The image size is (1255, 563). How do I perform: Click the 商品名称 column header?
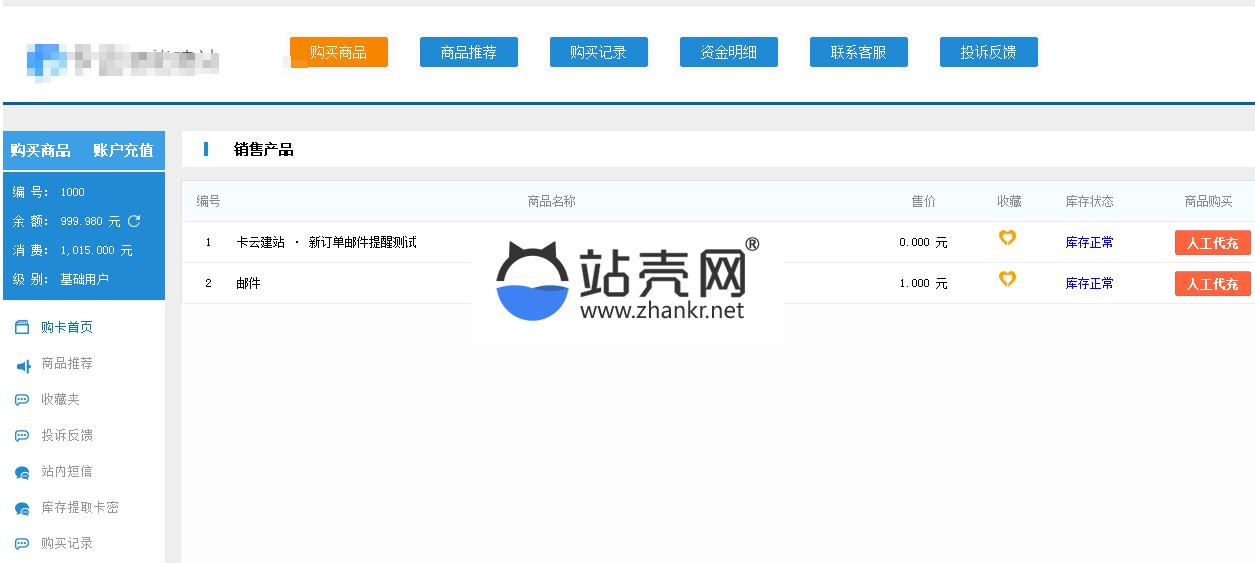(551, 201)
